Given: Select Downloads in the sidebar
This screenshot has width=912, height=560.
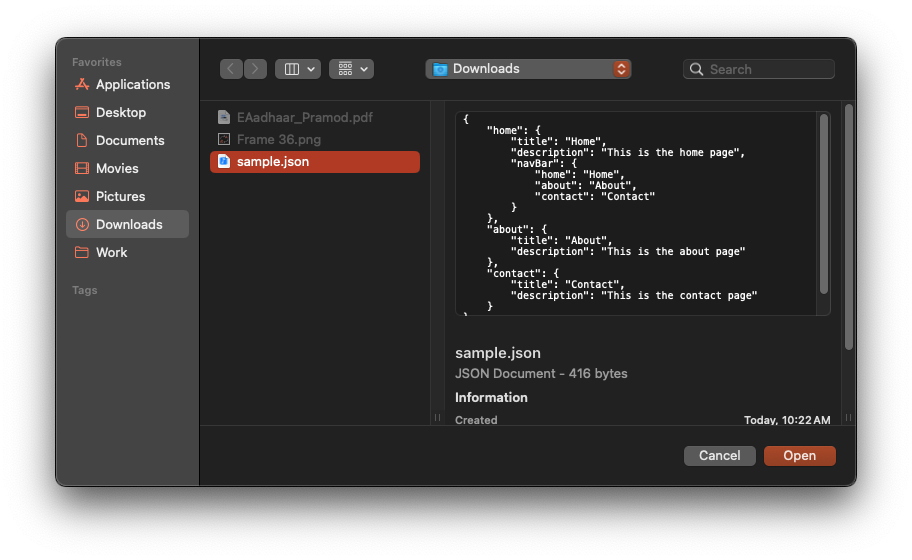Looking at the screenshot, I should coord(127,224).
